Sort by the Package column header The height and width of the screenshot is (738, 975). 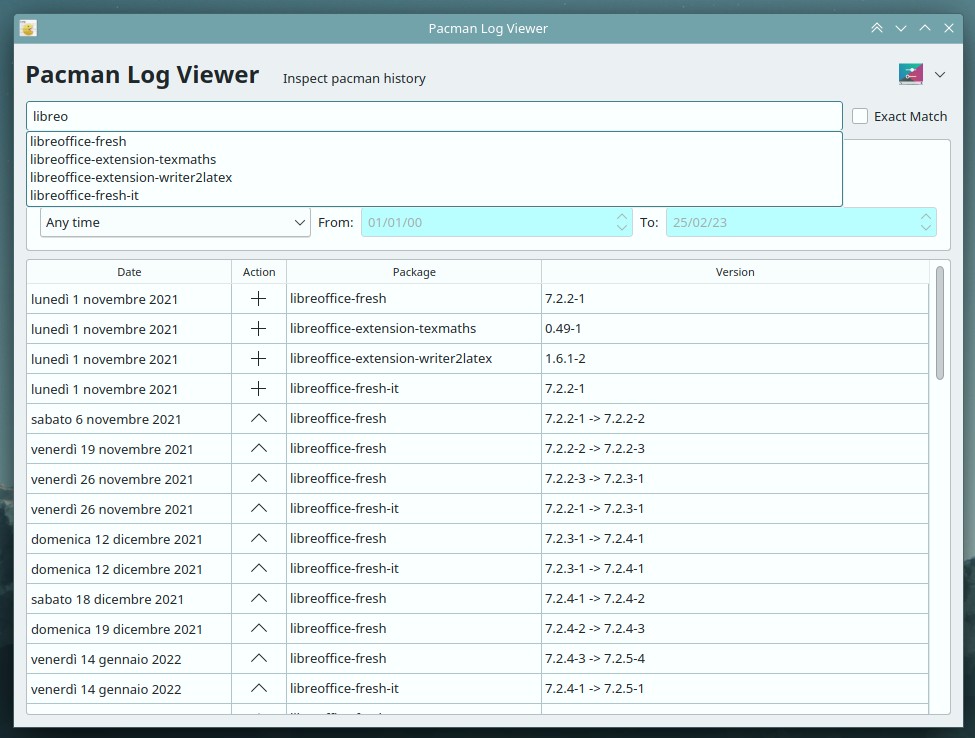click(x=414, y=272)
